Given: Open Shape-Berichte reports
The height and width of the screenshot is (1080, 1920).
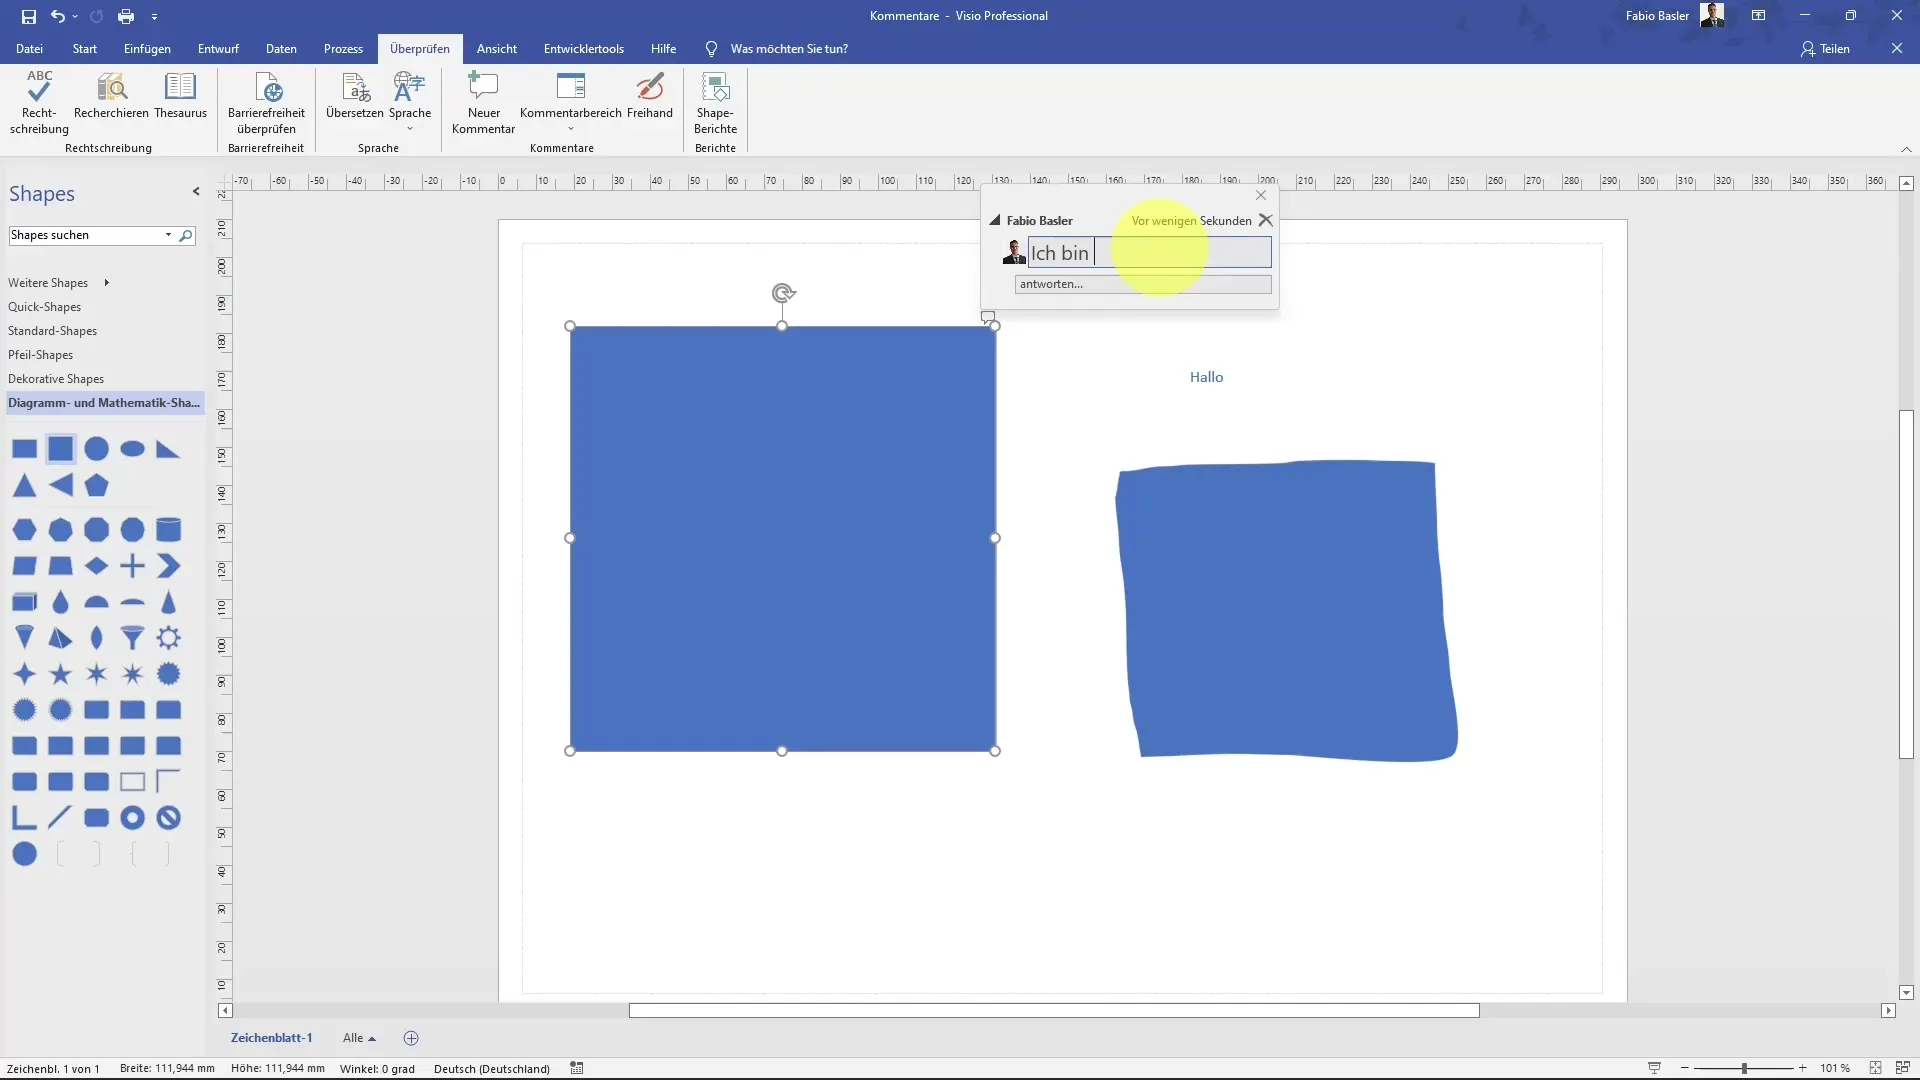Looking at the screenshot, I should (x=715, y=102).
